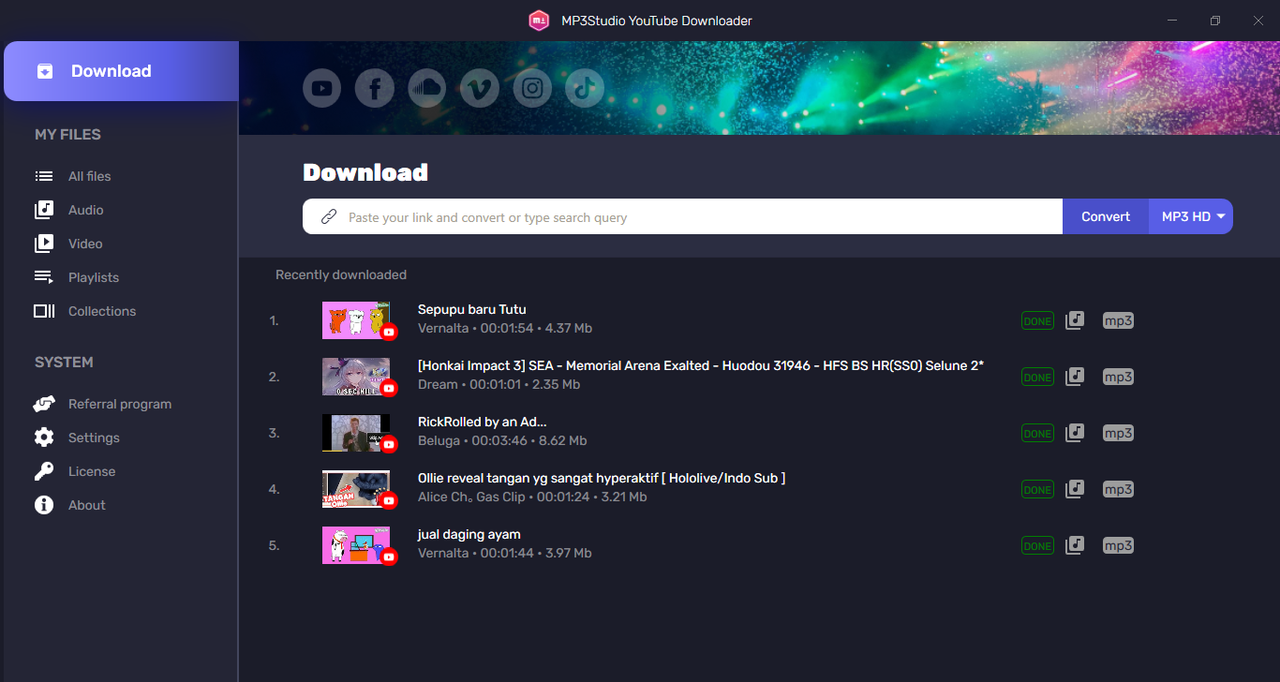Click the DONE status for jual daging ayam
This screenshot has height=682, width=1280.
1037,545
